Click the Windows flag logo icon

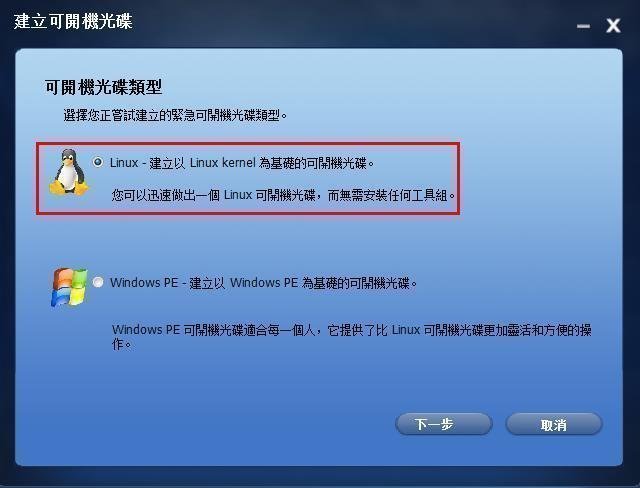70,287
